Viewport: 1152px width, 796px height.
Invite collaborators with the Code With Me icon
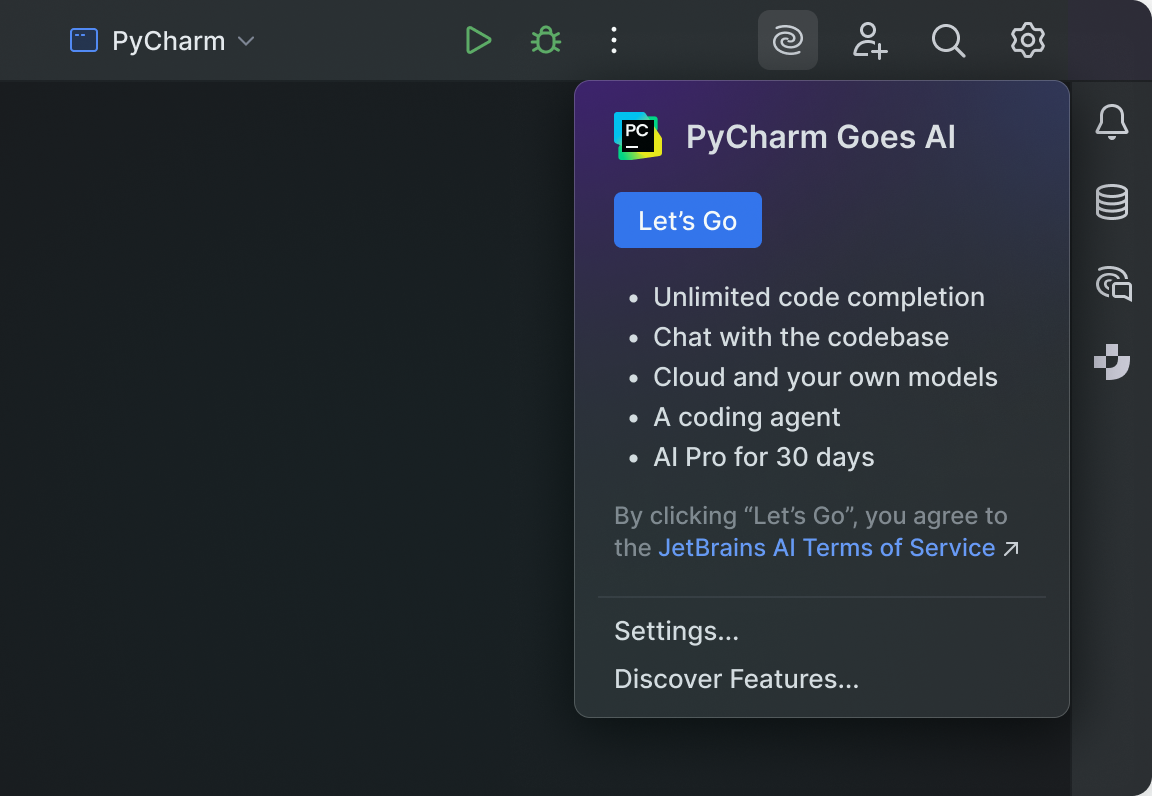click(869, 41)
